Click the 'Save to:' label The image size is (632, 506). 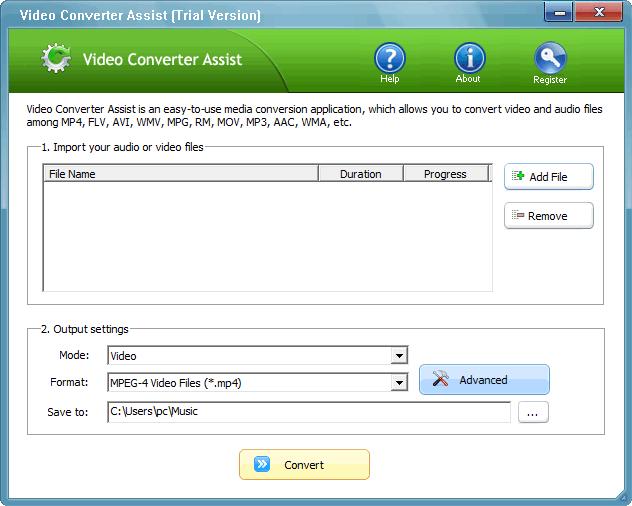pos(68,412)
